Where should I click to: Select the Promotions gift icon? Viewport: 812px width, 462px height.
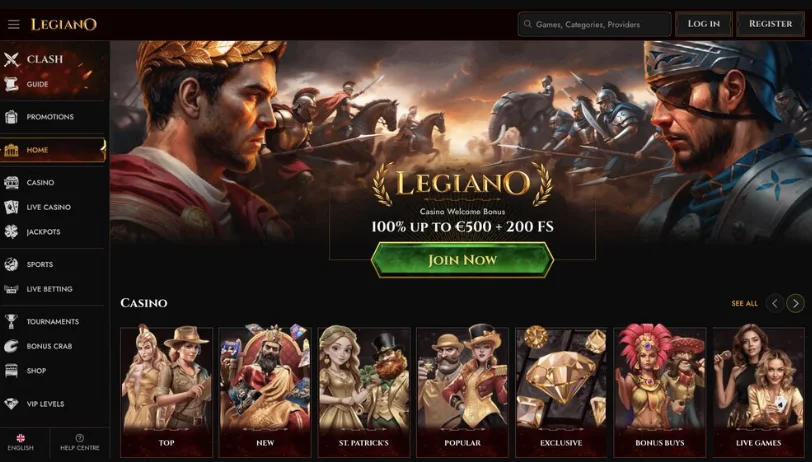11,117
